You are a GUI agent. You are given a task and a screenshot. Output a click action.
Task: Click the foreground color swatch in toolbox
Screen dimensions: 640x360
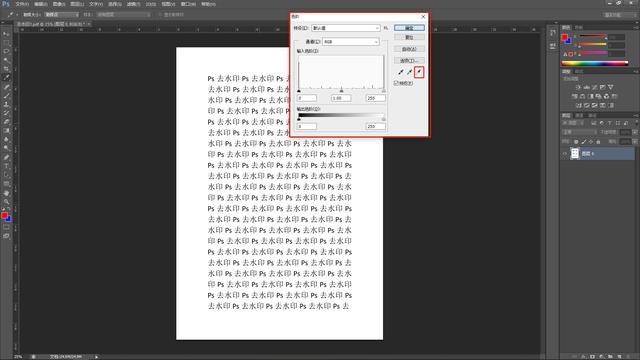pos(4,216)
